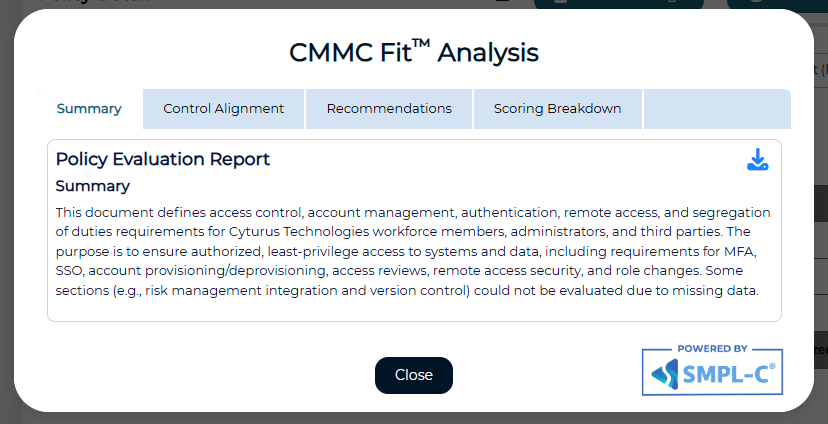Select the Recommendations tab

389,109
